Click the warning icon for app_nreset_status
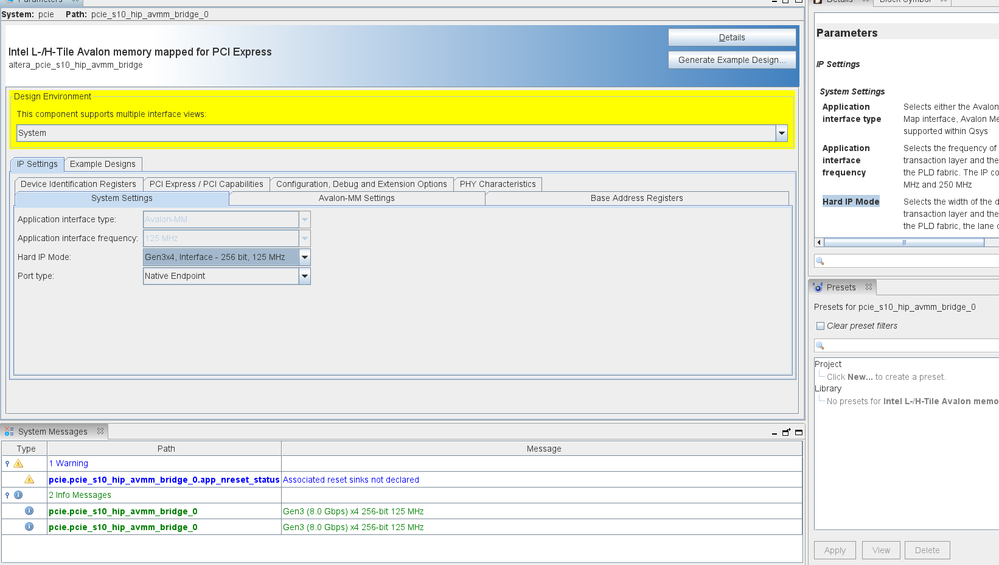Viewport: 999px width, 565px height. click(29, 480)
